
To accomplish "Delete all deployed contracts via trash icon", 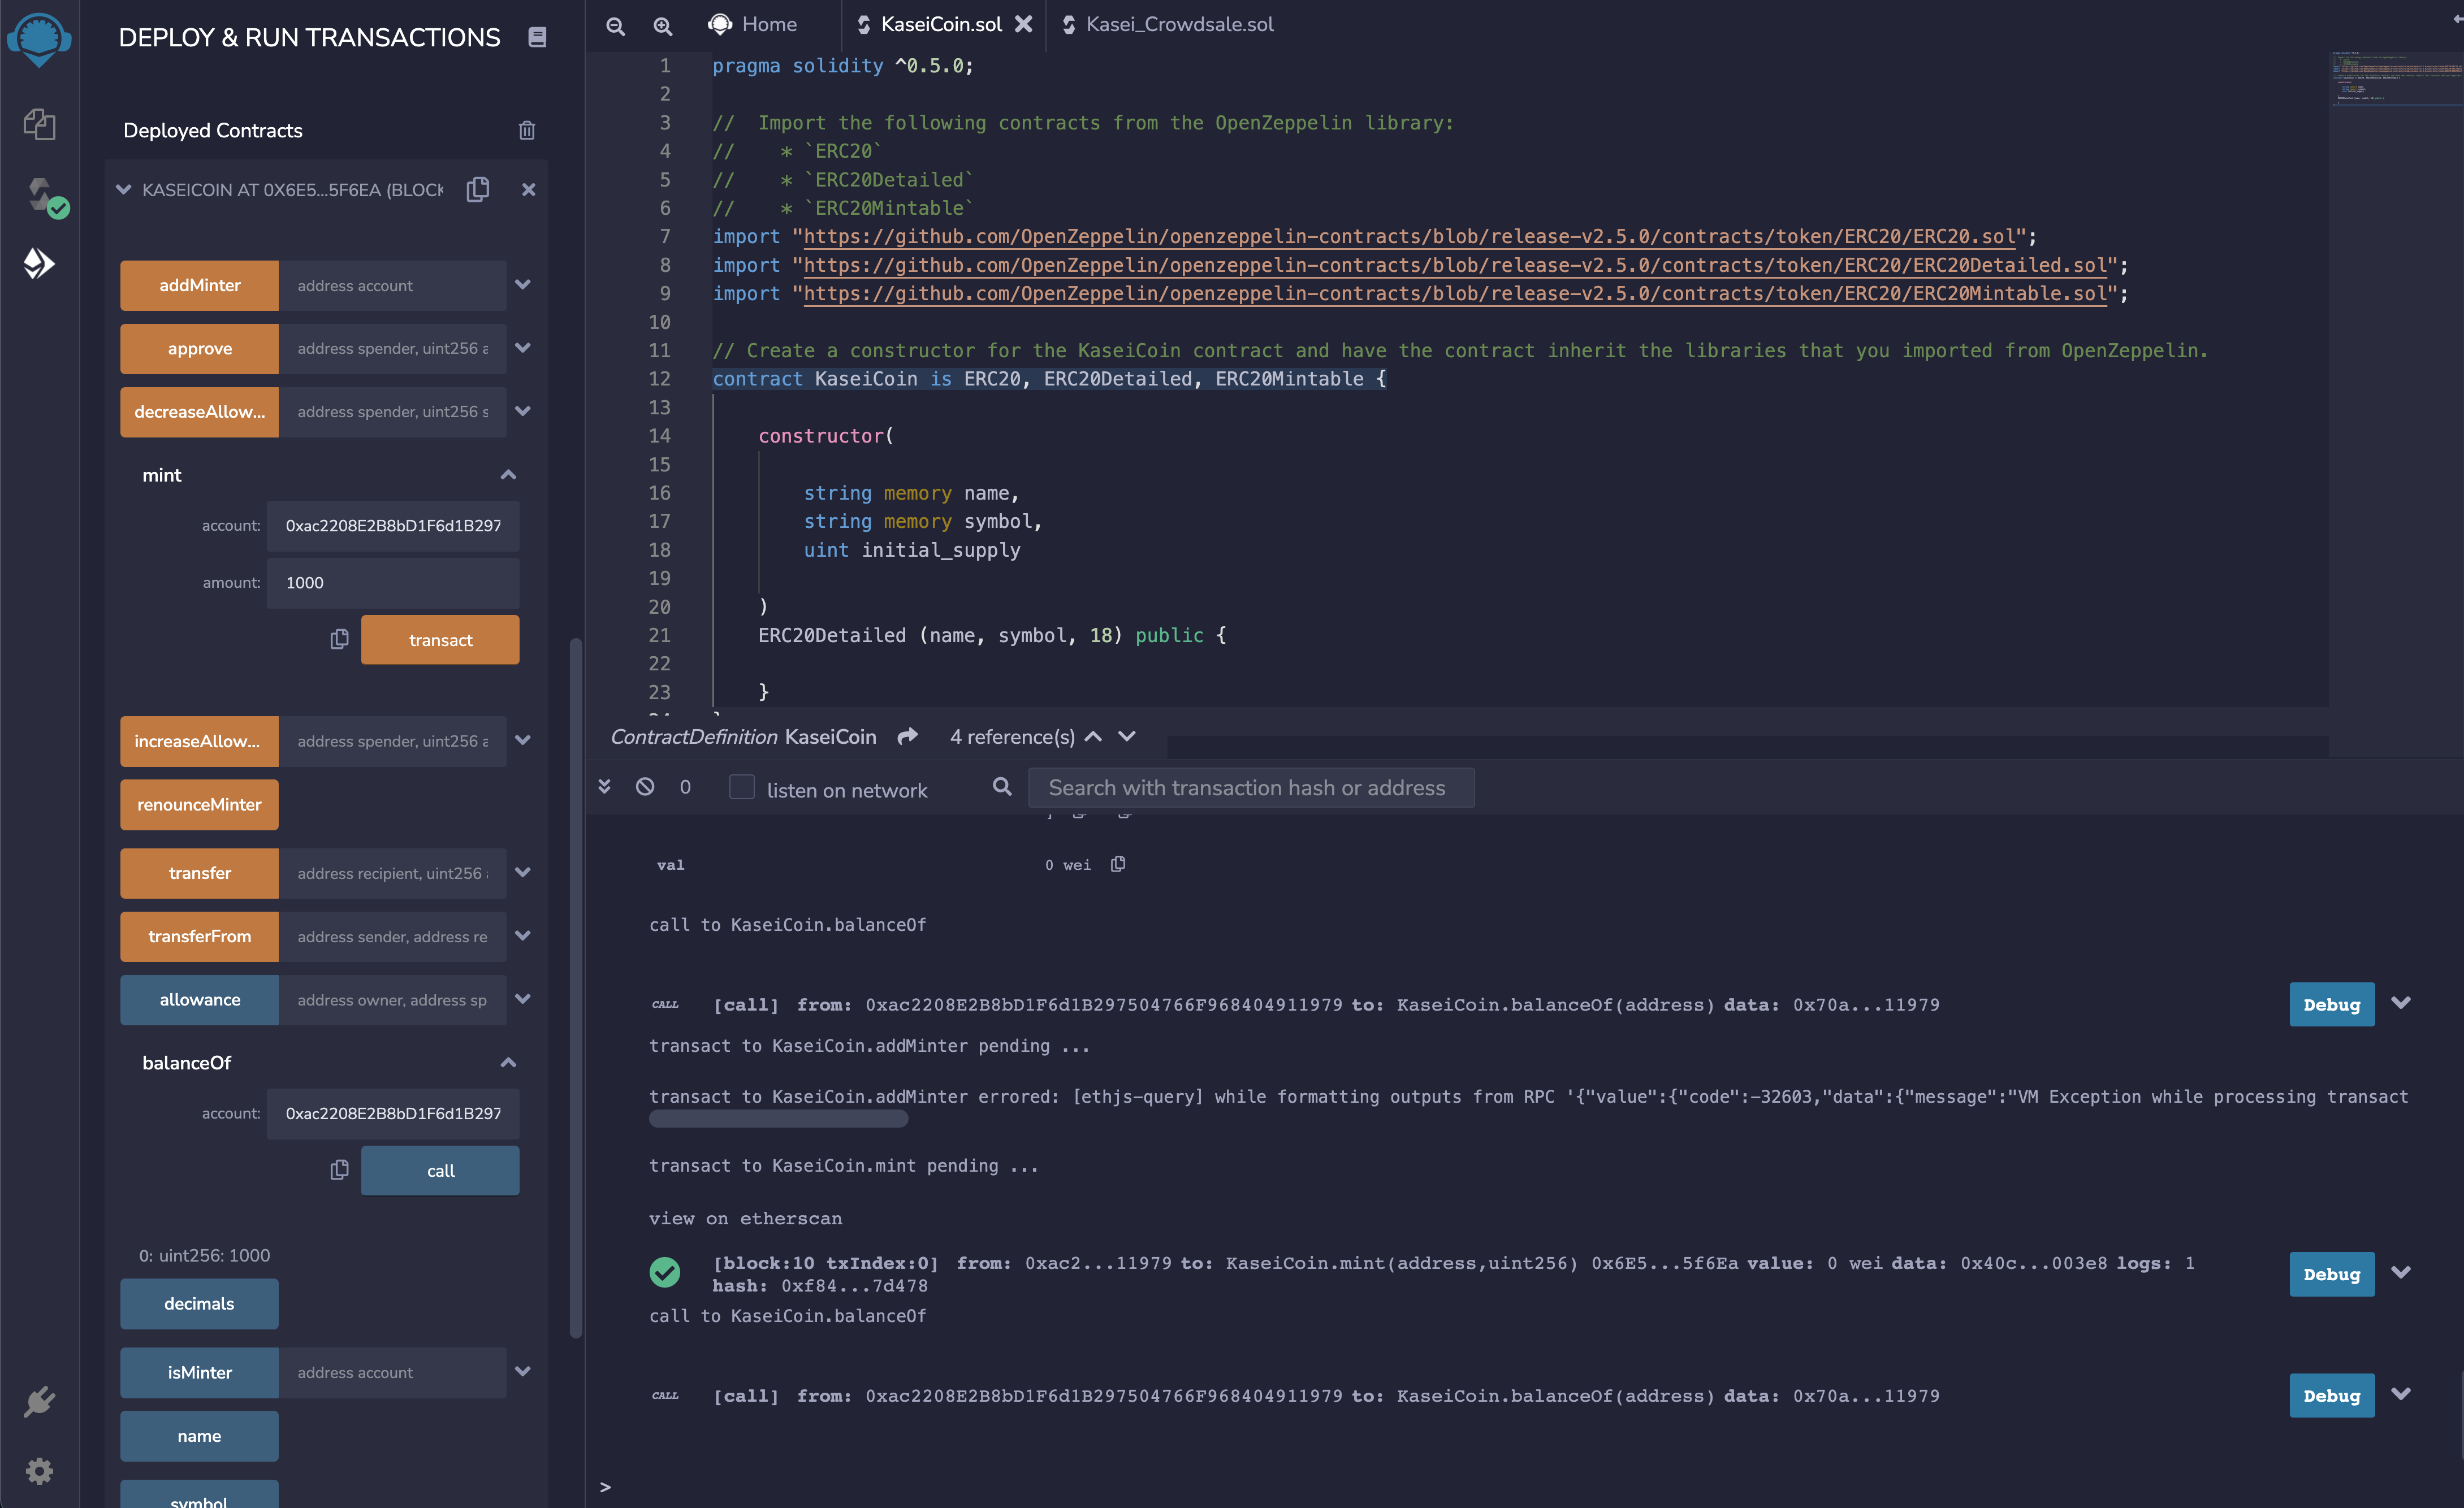I will point(527,130).
